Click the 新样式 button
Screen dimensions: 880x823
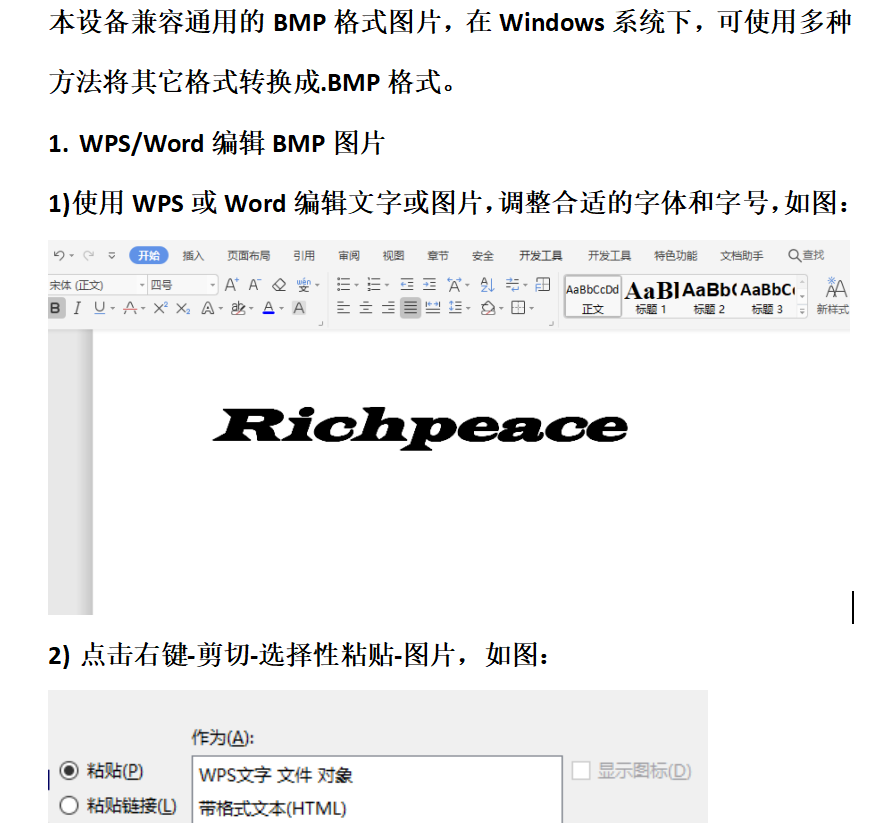pos(832,296)
